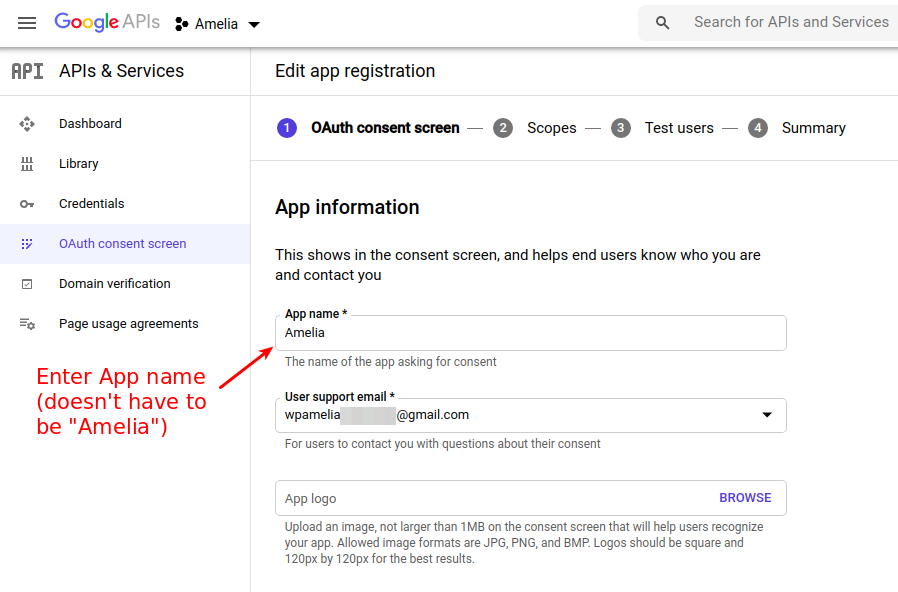Click BROWSE to upload app logo
This screenshot has height=592, width=898.
point(745,498)
